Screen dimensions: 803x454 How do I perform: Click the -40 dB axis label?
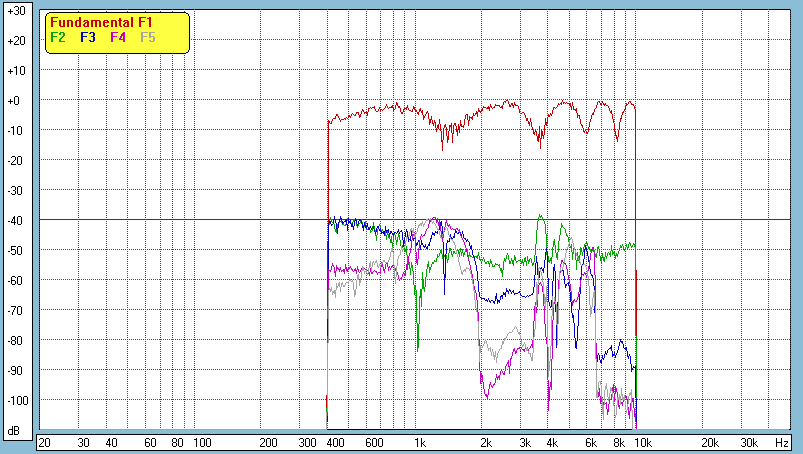tap(15, 221)
